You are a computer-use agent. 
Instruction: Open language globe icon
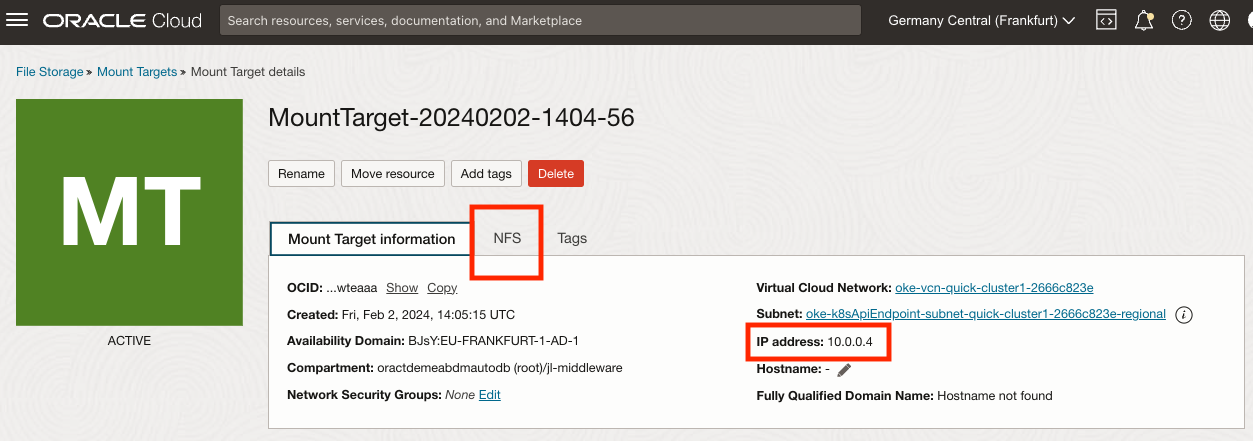(x=1219, y=20)
